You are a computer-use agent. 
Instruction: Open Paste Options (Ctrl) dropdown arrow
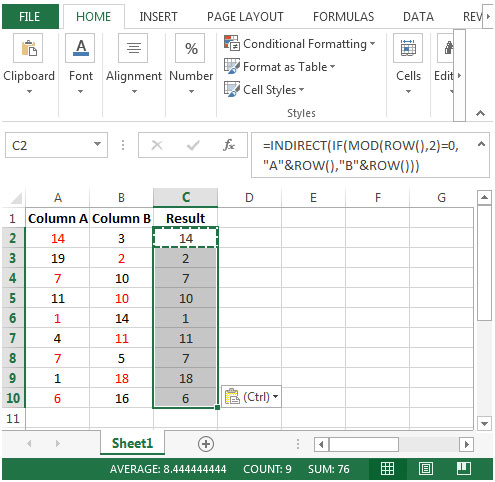pyautogui.click(x=275, y=397)
